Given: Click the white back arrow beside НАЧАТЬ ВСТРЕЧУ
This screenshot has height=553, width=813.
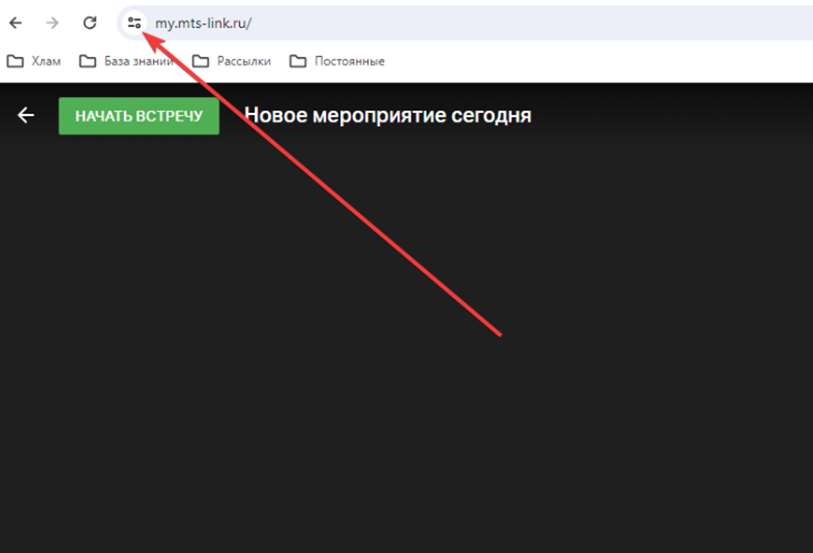Looking at the screenshot, I should point(26,116).
